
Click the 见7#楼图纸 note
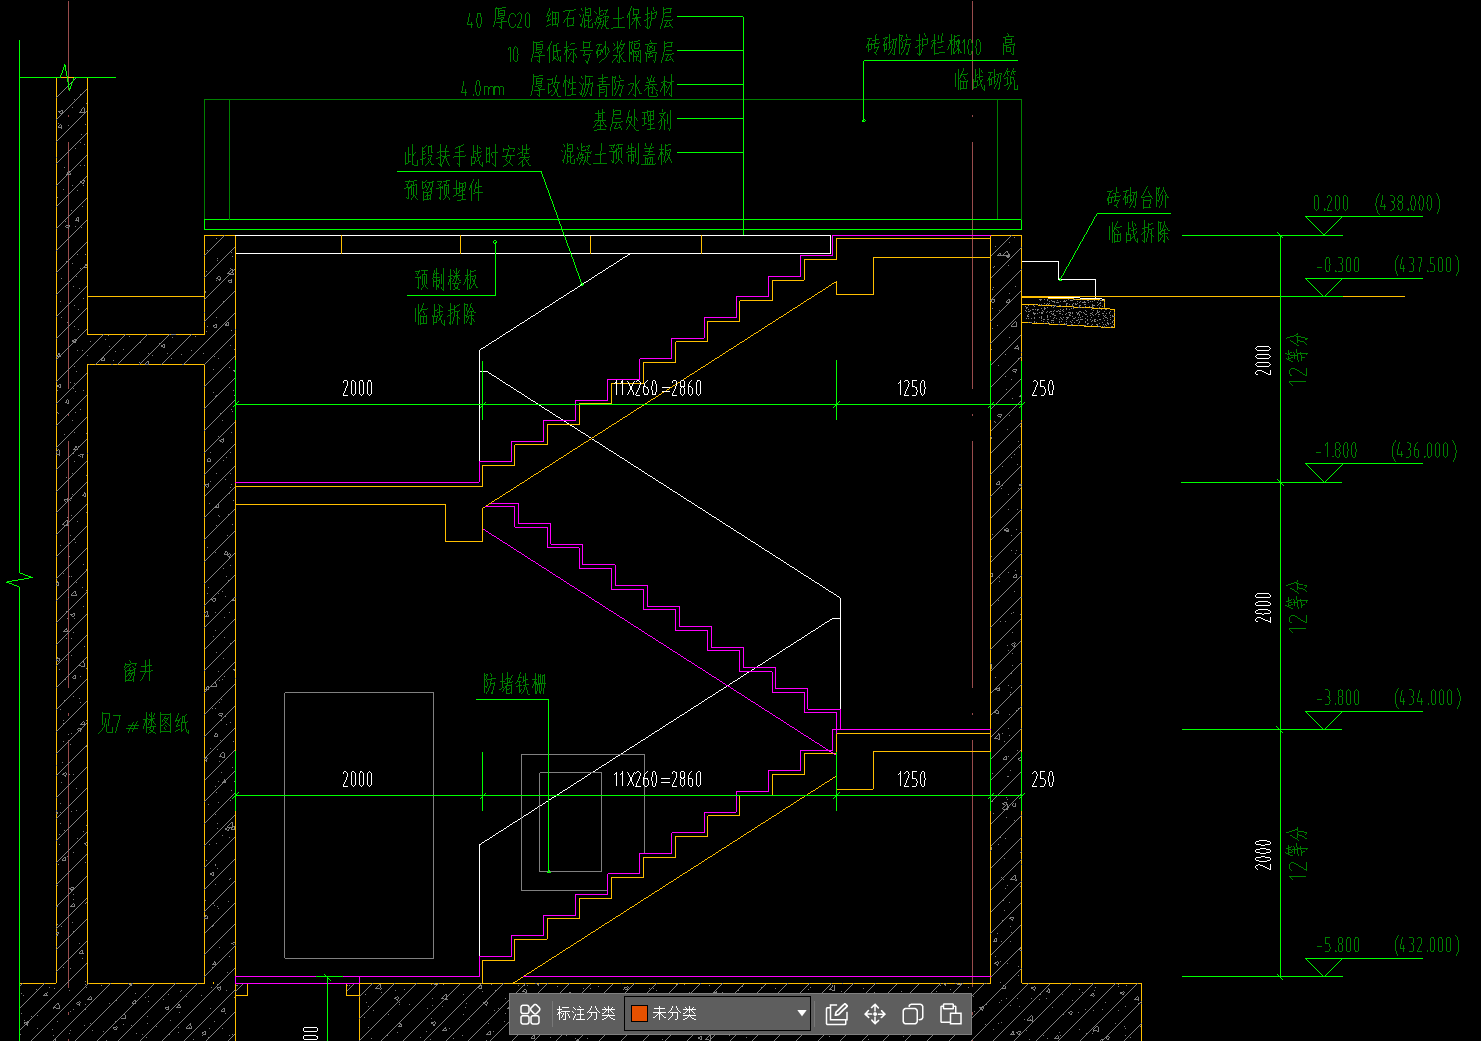coord(144,723)
